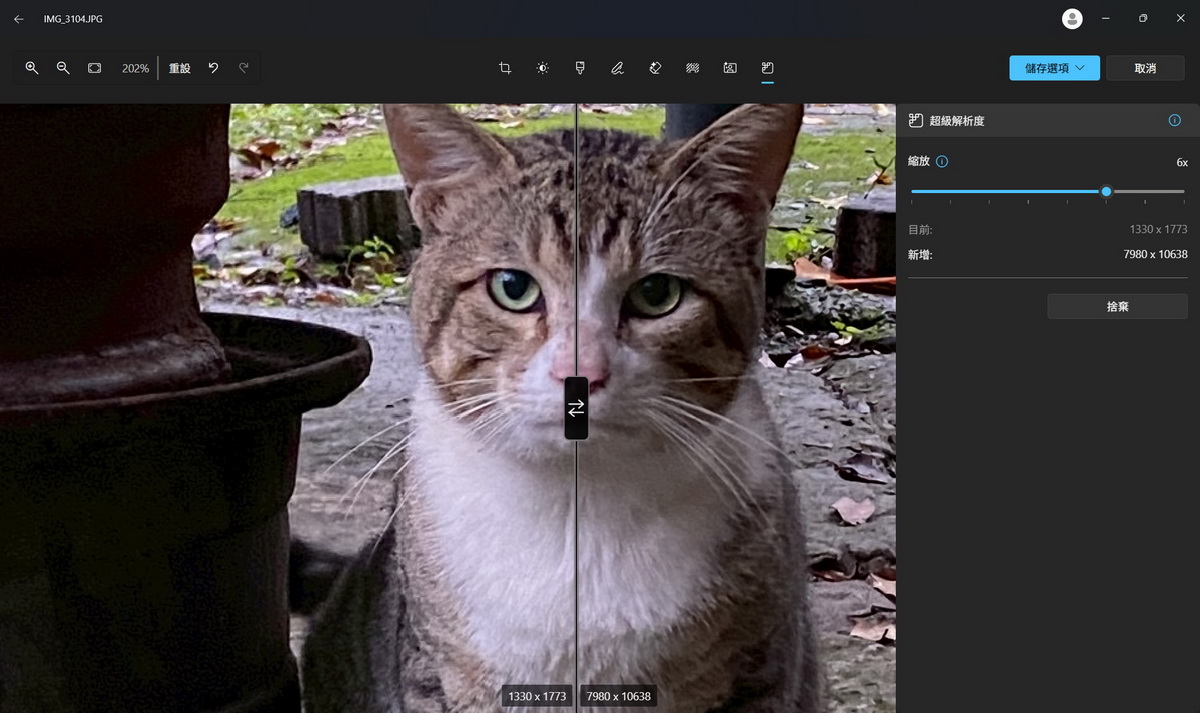Click the 重設 reset button
This screenshot has height=713, width=1200.
pyautogui.click(x=180, y=68)
